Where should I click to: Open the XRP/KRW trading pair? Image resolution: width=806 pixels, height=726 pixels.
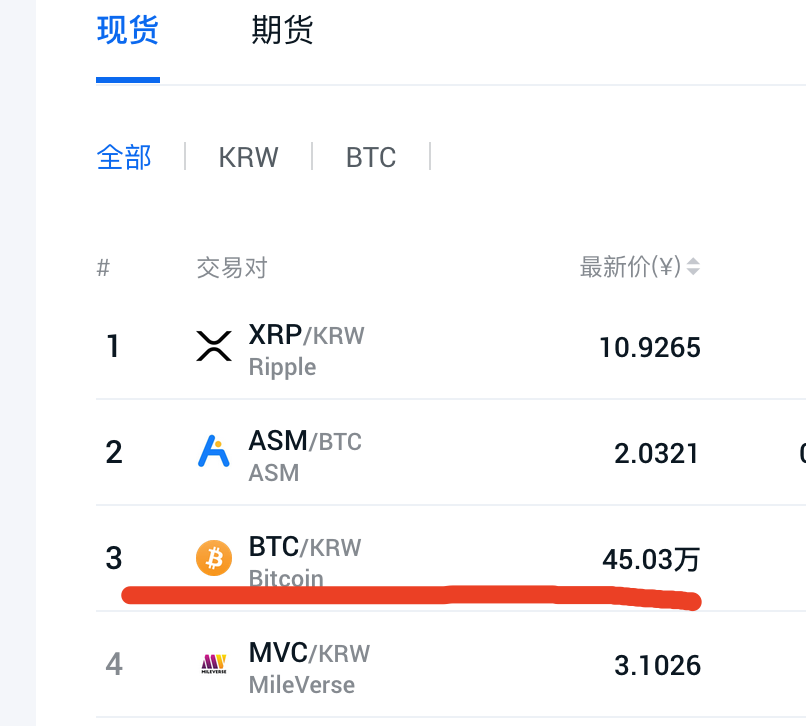click(x=306, y=335)
